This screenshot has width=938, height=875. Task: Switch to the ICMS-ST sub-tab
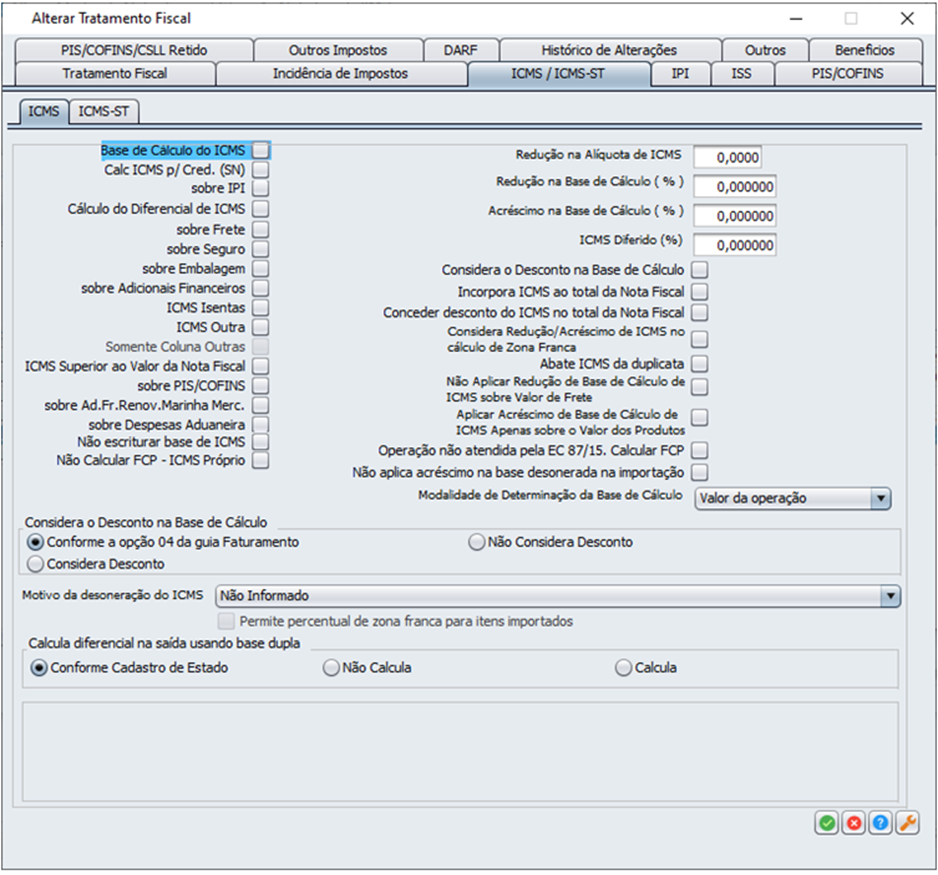104,111
